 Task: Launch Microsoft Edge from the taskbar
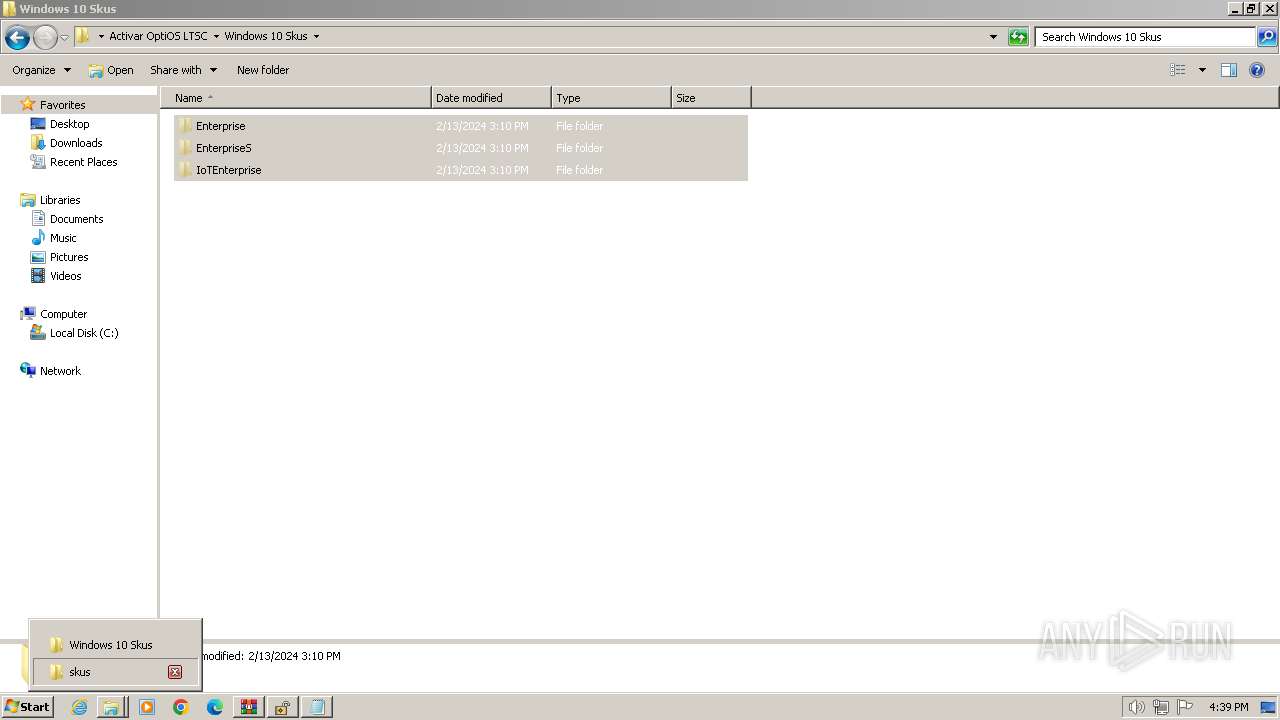click(215, 707)
